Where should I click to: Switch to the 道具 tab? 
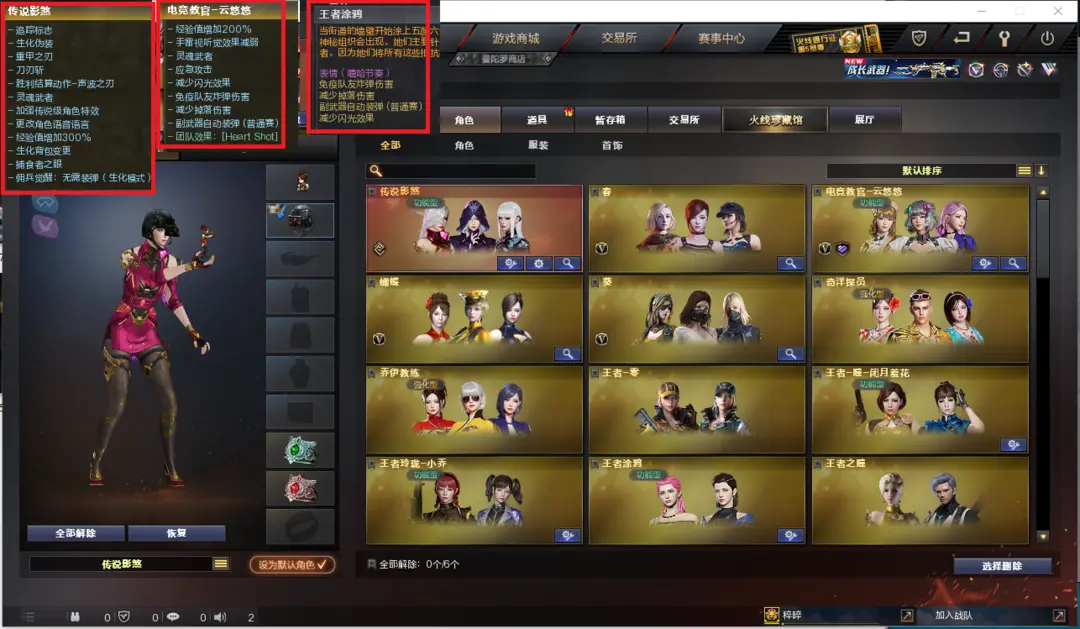coord(537,119)
